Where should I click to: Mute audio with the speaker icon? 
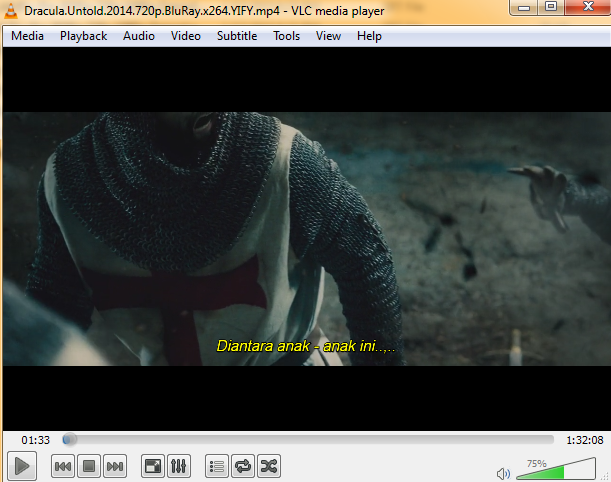(x=503, y=473)
